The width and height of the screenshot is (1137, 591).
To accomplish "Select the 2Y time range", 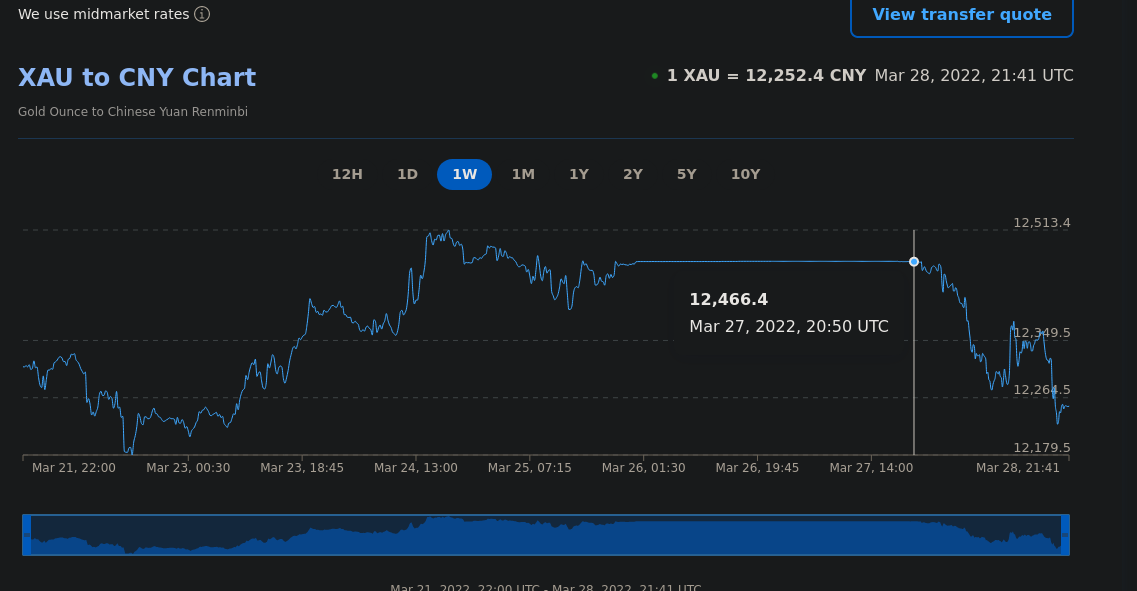I will click(633, 174).
